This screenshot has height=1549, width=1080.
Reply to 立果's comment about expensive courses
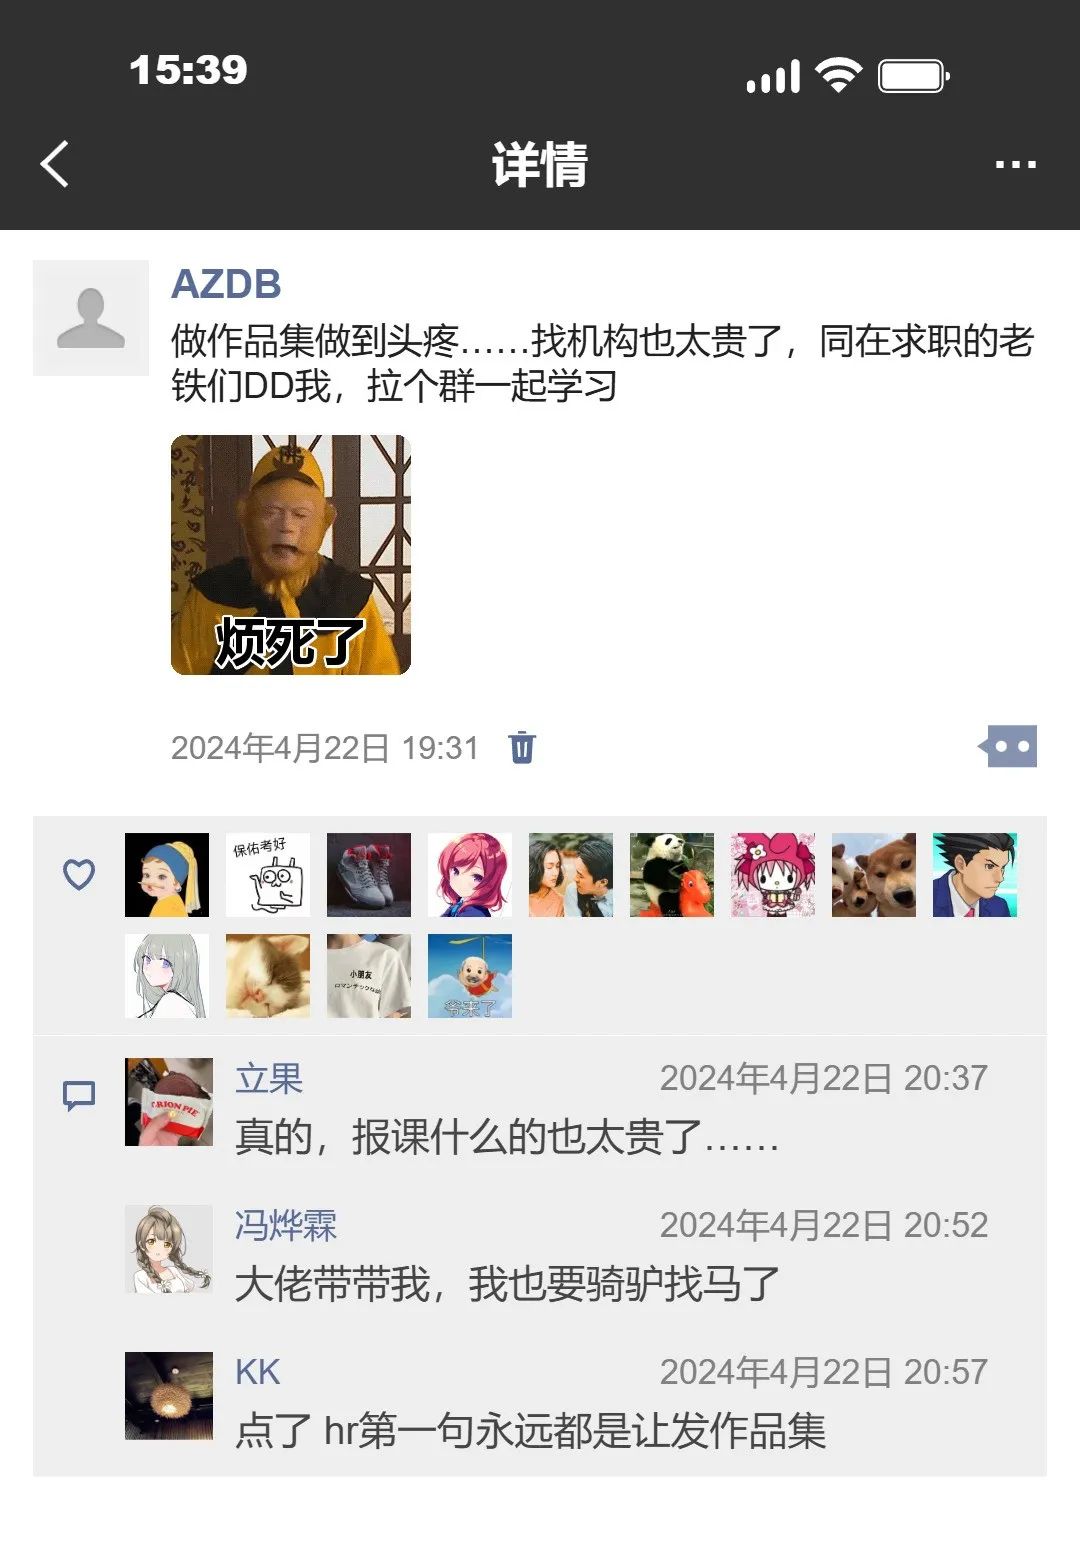[507, 1137]
